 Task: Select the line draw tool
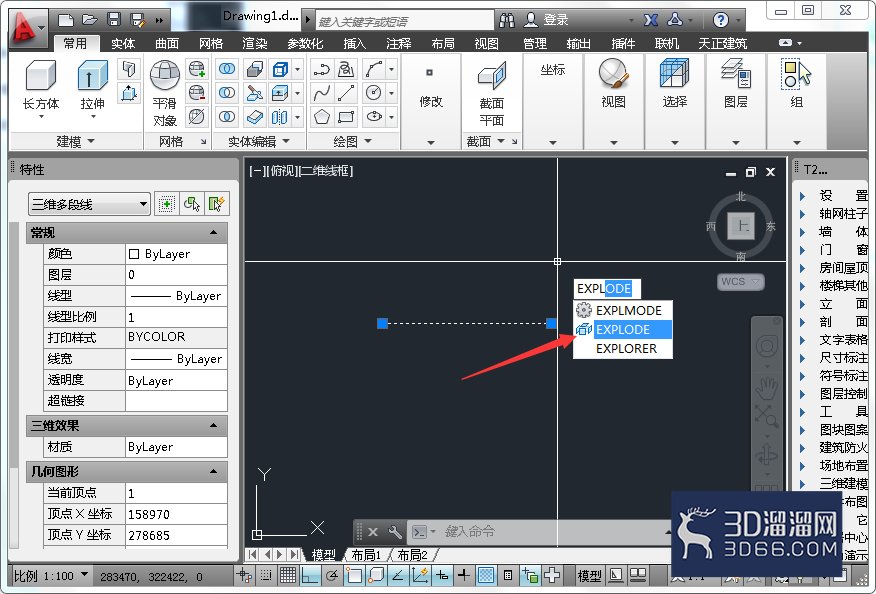coord(346,93)
